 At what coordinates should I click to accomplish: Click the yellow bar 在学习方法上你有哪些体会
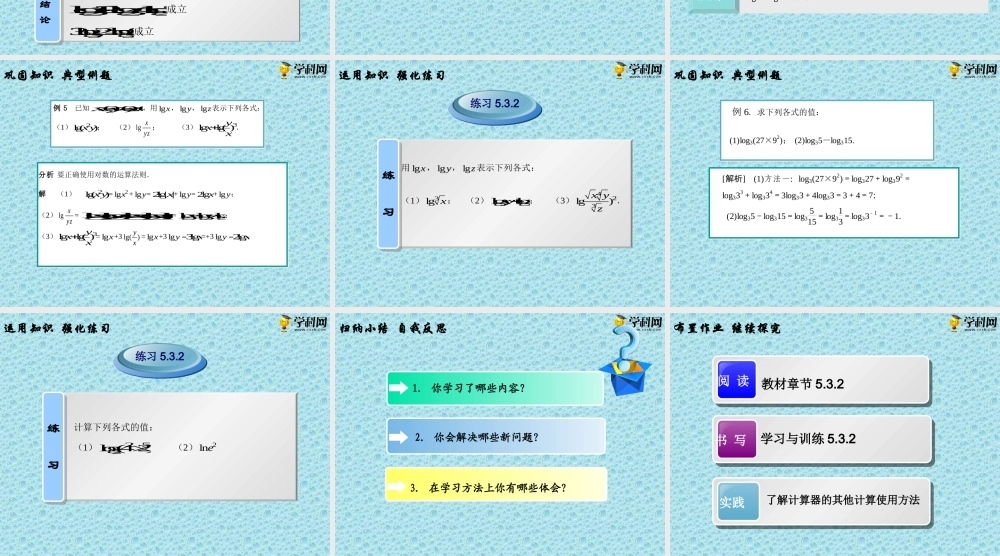[x=496, y=485]
